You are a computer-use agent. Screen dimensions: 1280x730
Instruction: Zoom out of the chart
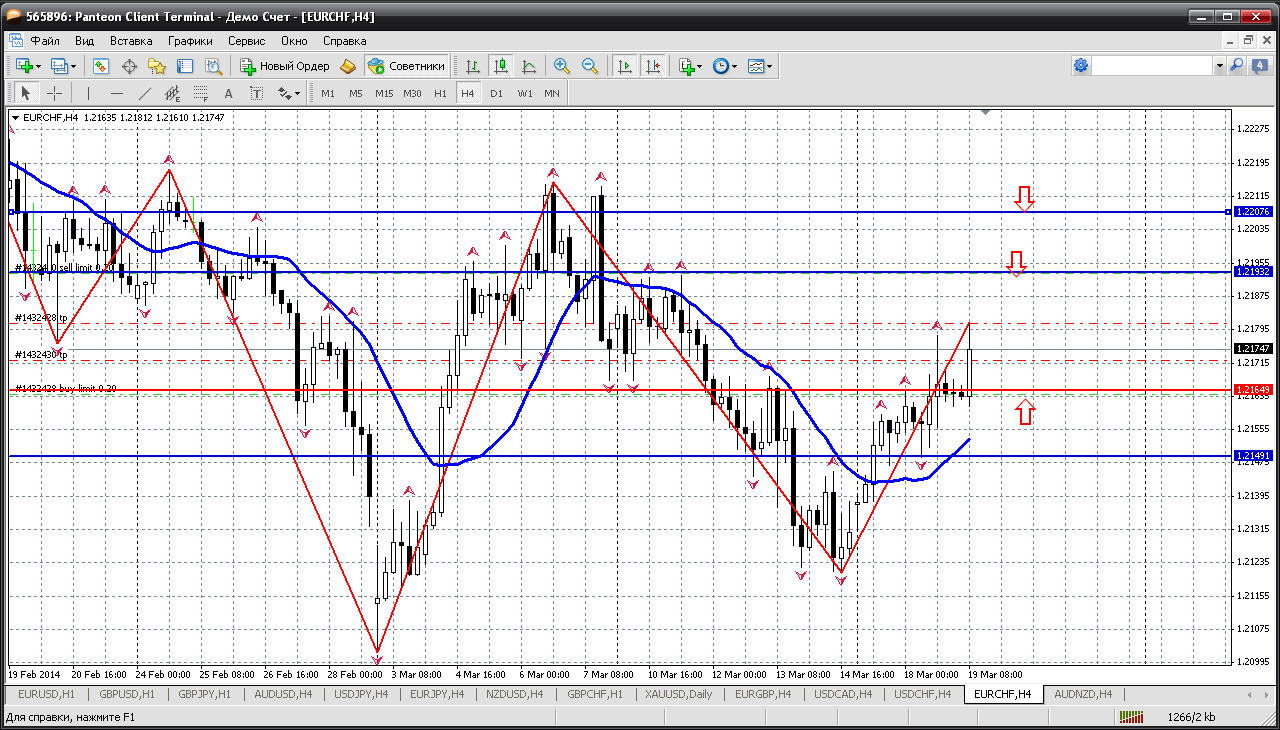[590, 66]
